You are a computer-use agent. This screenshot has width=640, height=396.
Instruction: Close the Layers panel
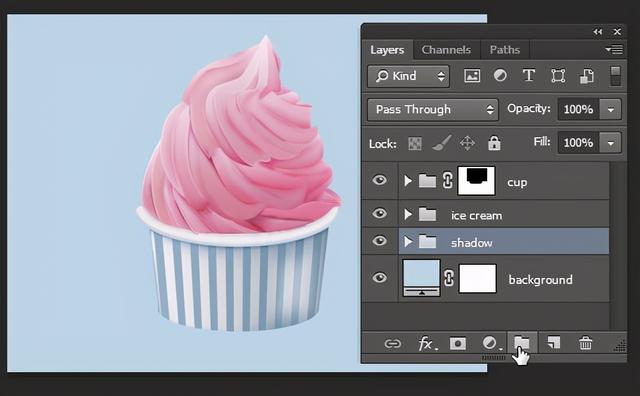pyautogui.click(x=617, y=31)
